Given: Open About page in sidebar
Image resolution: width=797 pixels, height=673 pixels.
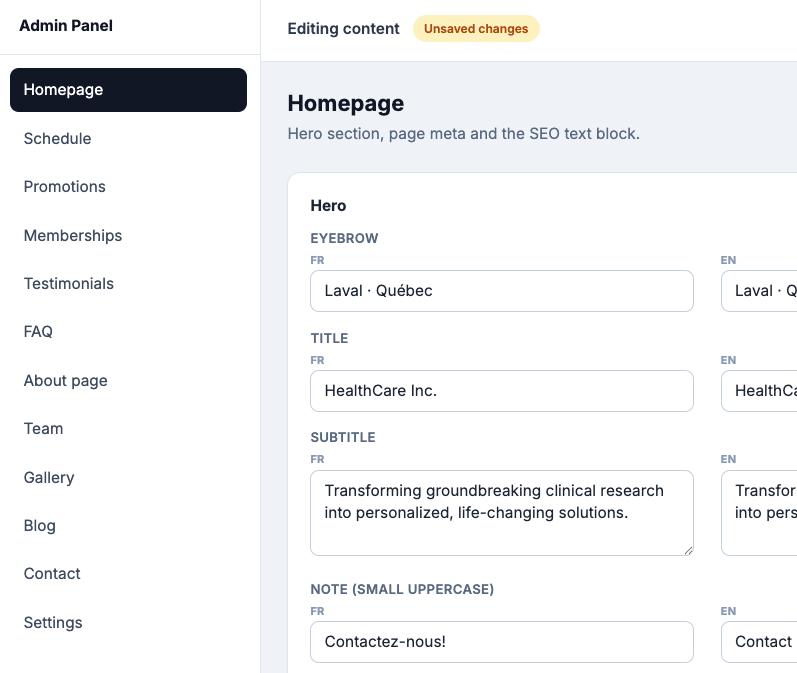Looking at the screenshot, I should (x=128, y=380).
